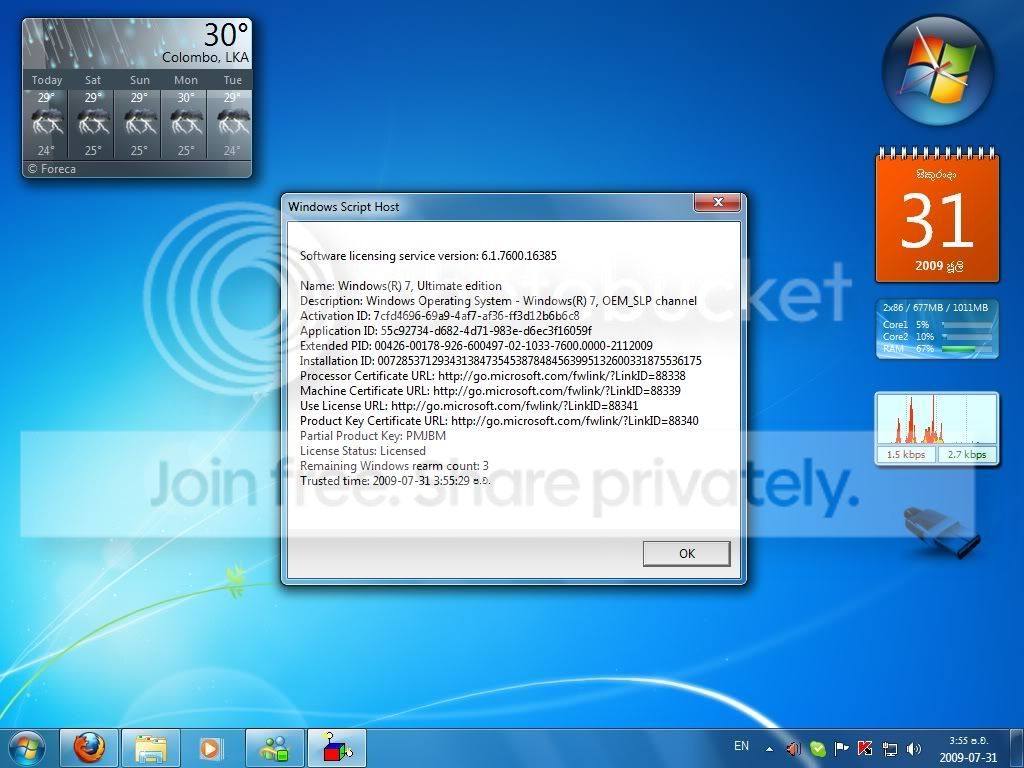Open the network connection tray icon
This screenshot has width=1024, height=768.
tap(889, 749)
